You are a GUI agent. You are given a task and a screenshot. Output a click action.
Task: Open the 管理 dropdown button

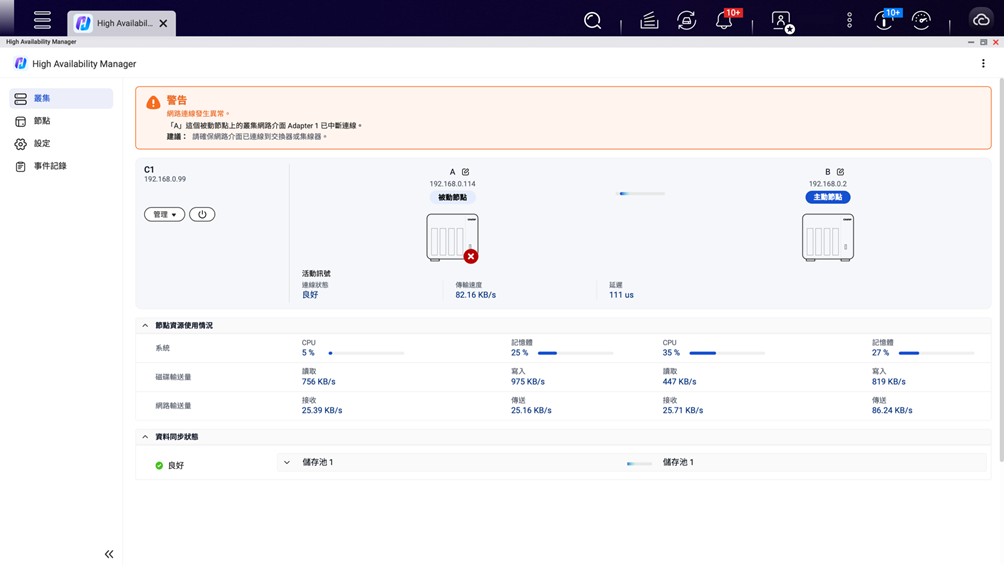coord(165,215)
